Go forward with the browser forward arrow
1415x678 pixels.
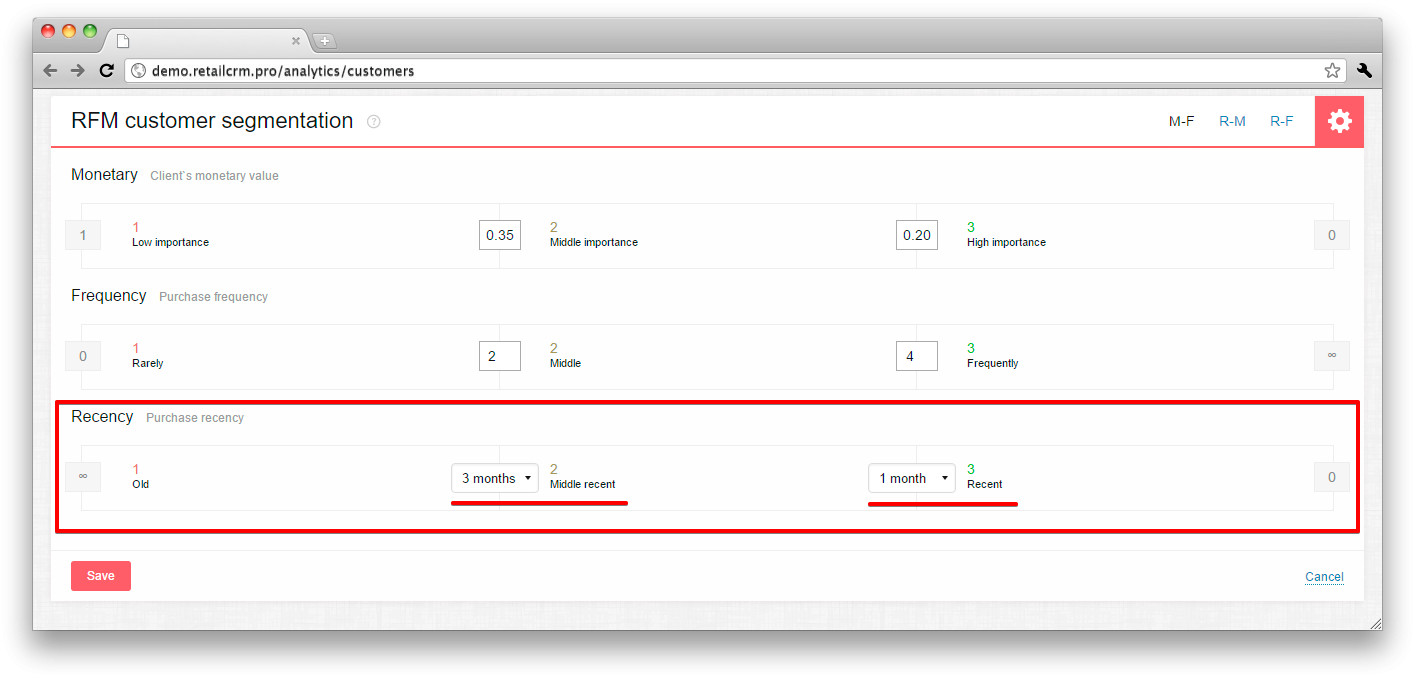[78, 70]
